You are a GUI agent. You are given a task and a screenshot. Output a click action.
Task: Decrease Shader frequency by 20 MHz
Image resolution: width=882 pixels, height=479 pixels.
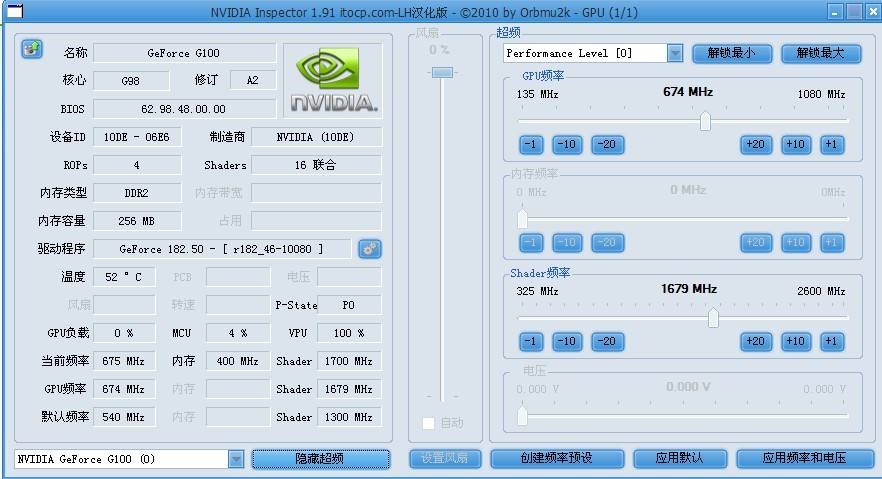(607, 341)
